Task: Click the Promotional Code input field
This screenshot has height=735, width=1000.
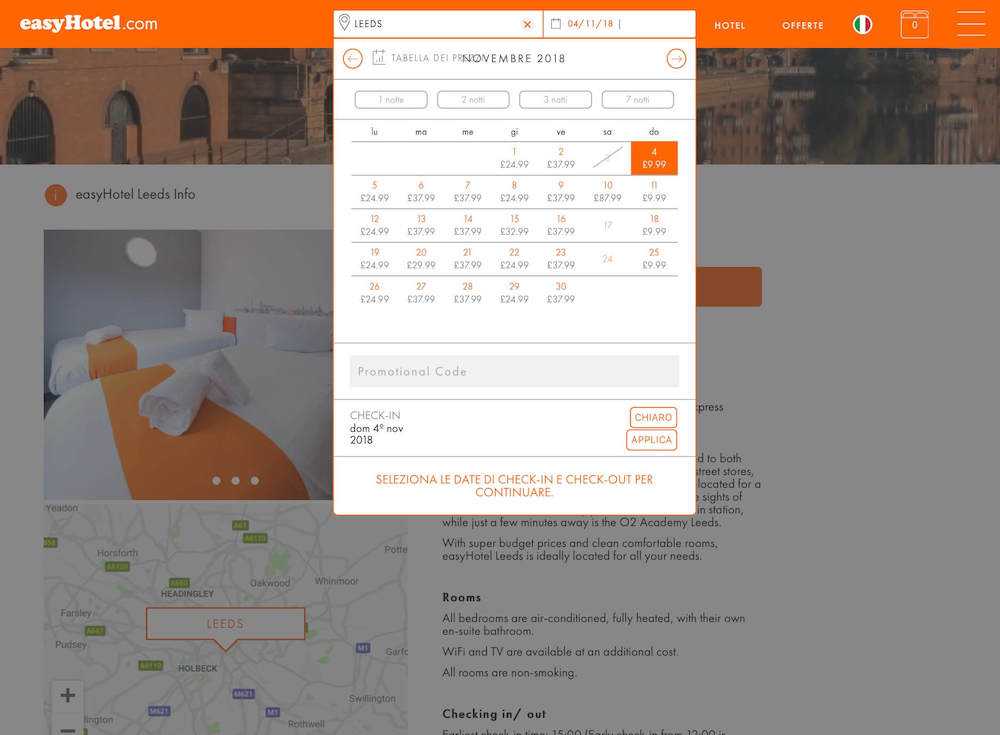Action: click(x=514, y=371)
